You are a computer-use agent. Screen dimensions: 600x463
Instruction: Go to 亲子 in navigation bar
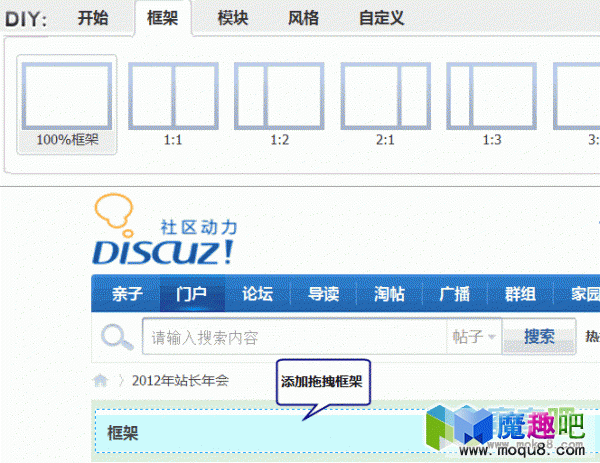click(x=127, y=294)
